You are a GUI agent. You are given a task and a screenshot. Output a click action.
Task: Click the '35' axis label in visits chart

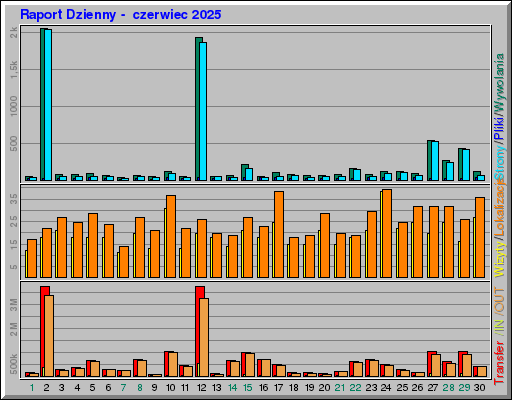pyautogui.click(x=14, y=199)
